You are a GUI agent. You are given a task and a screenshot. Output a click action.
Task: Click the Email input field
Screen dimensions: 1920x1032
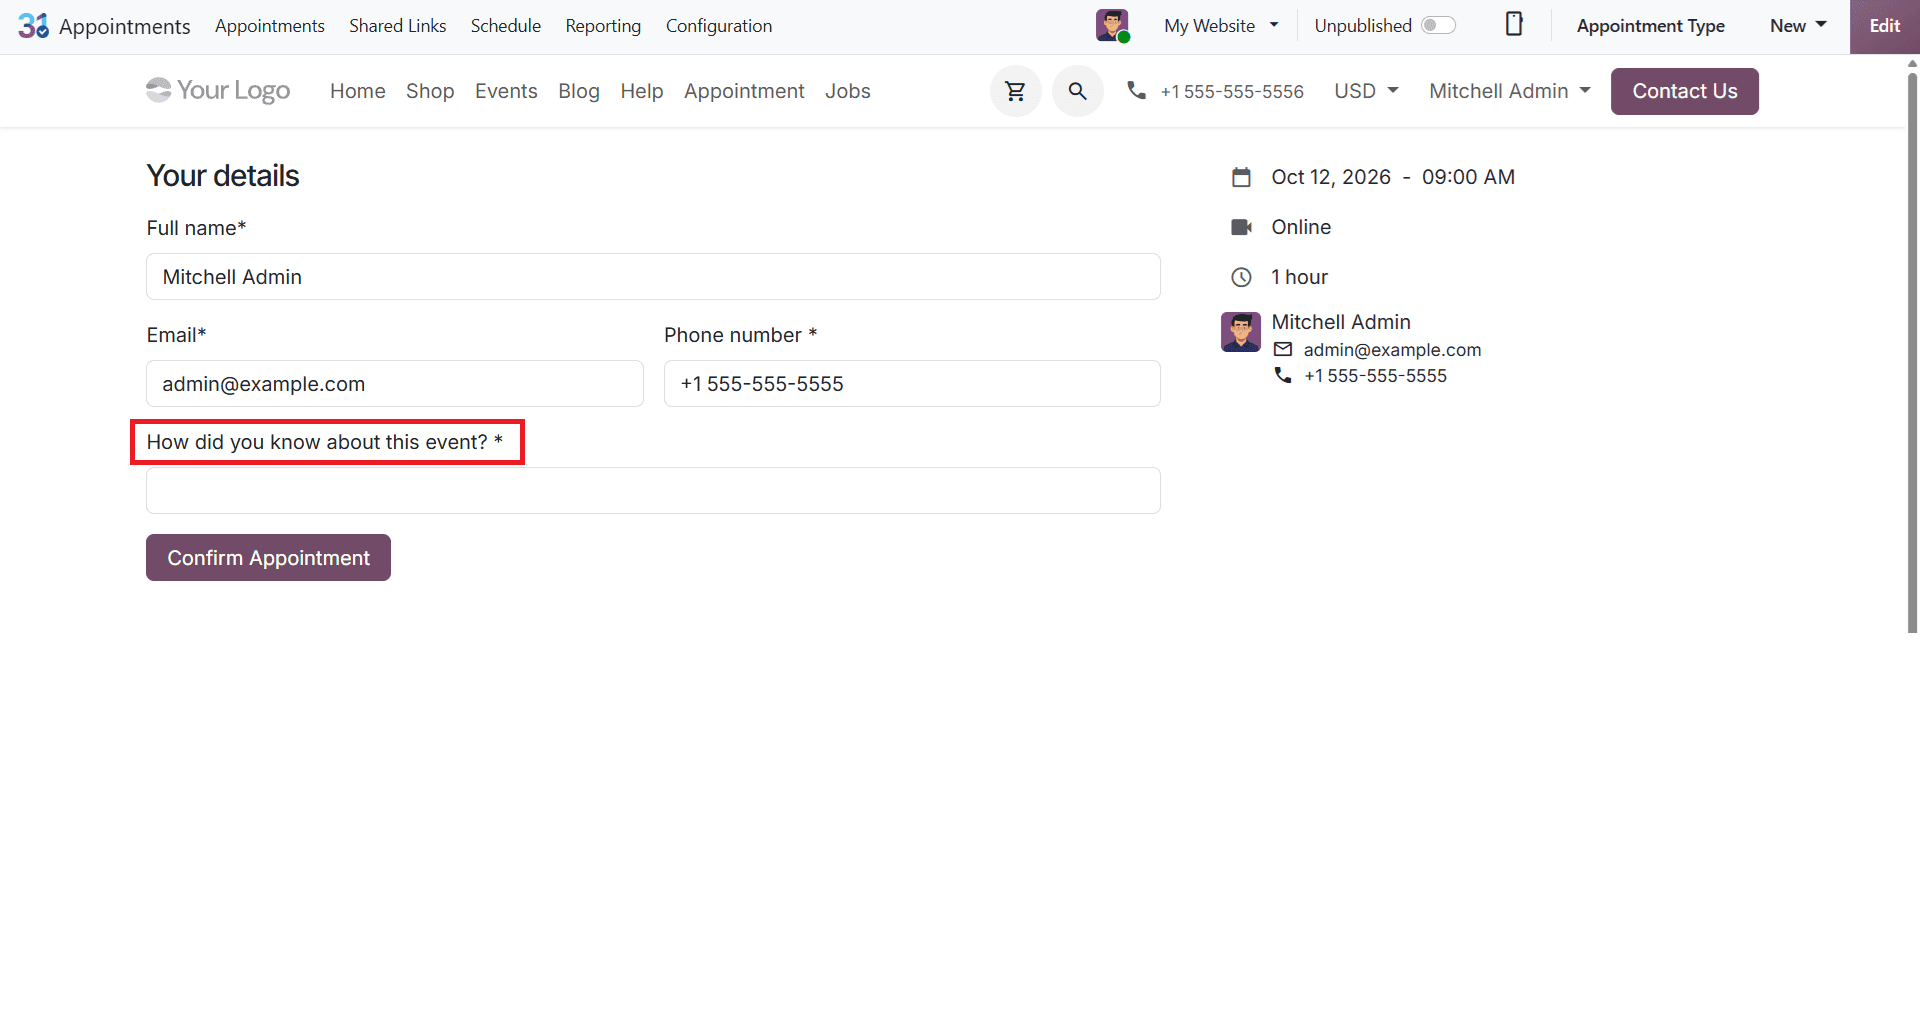coord(395,384)
